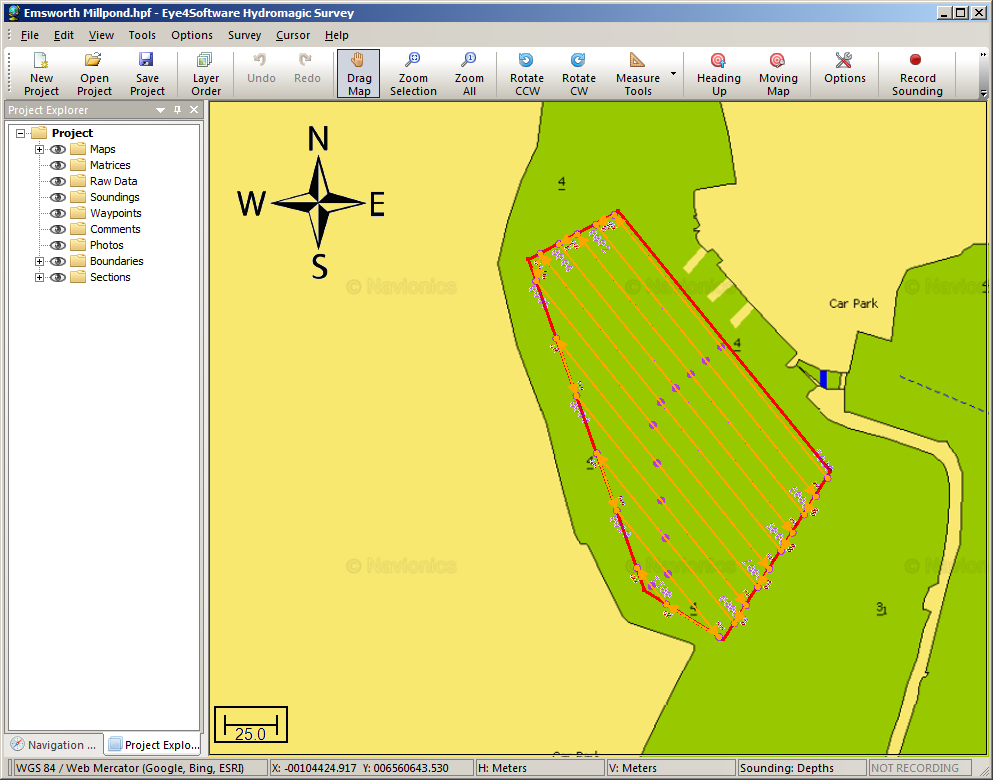Open the Survey menu
Viewport: 993px width, 780px height.
(x=244, y=34)
